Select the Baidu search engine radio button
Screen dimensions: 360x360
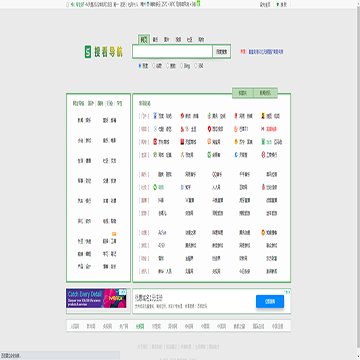(x=140, y=66)
